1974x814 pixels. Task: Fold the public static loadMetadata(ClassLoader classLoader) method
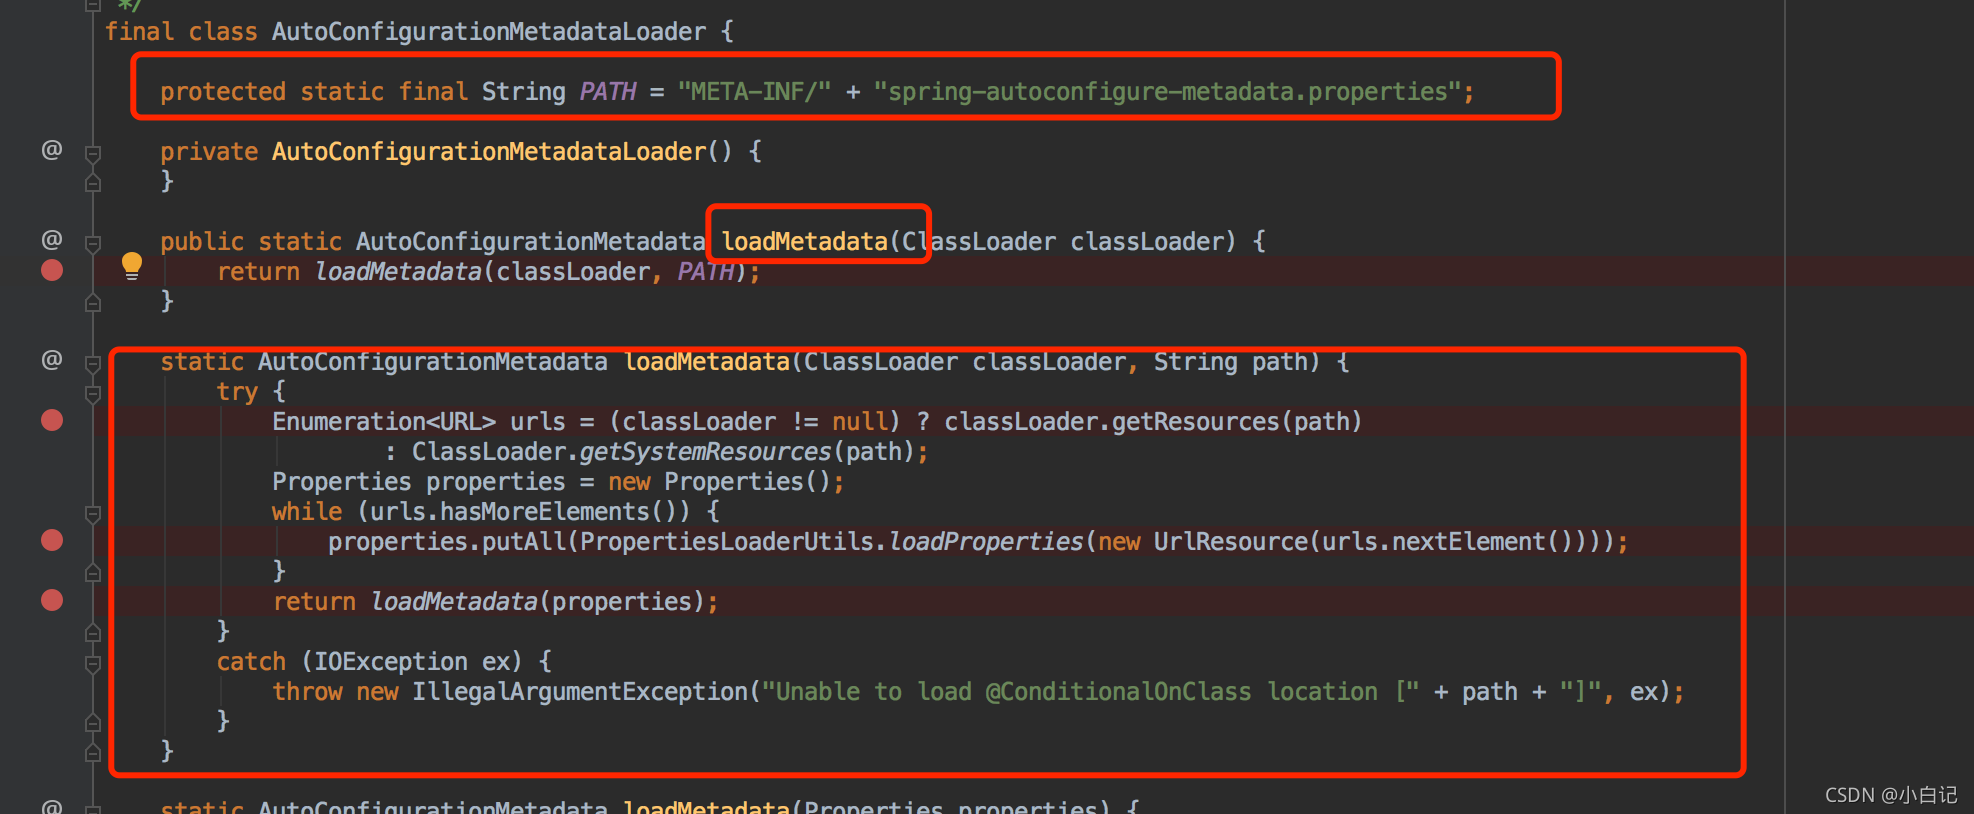93,243
